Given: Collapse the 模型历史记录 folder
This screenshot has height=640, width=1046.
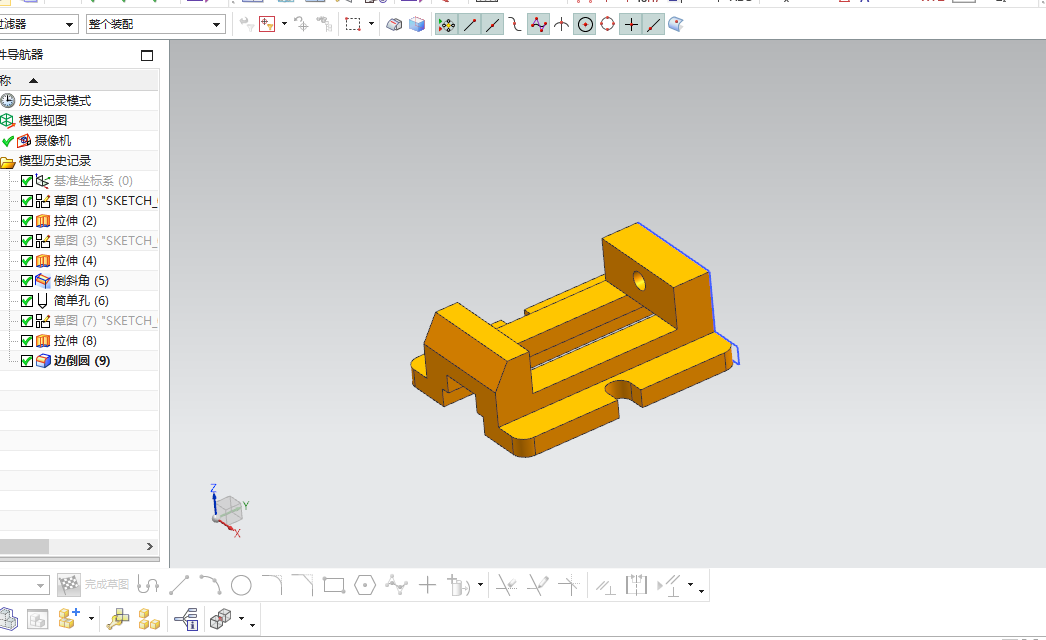Looking at the screenshot, I should tap(7, 162).
